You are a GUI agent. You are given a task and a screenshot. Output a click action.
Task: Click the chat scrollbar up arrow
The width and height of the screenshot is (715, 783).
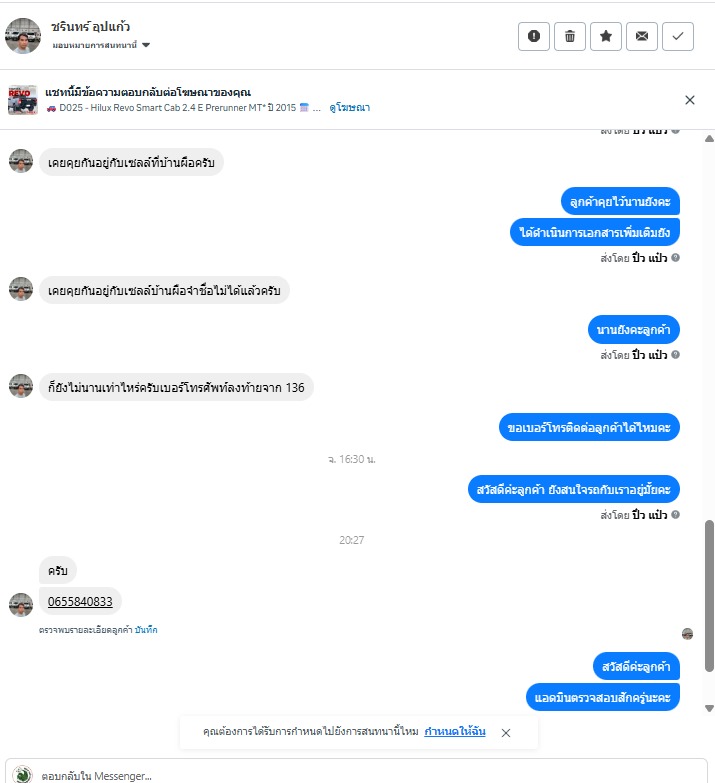tap(709, 138)
